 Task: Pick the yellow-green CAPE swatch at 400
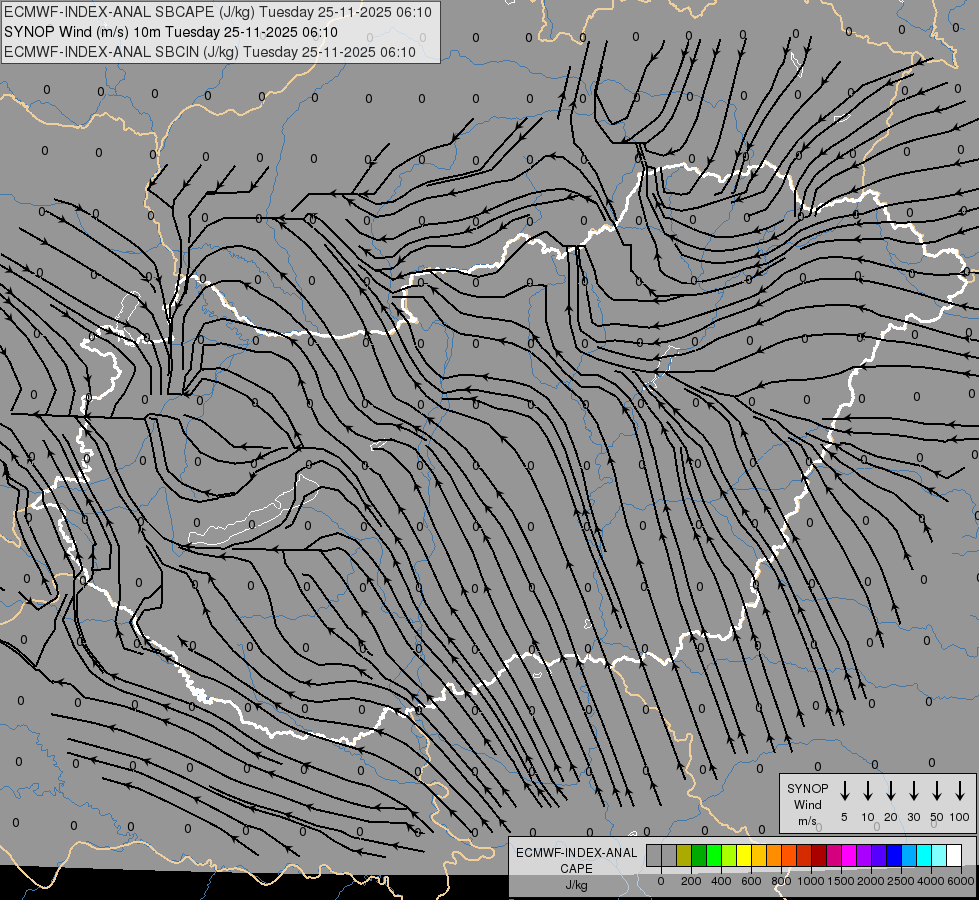pyautogui.click(x=729, y=855)
